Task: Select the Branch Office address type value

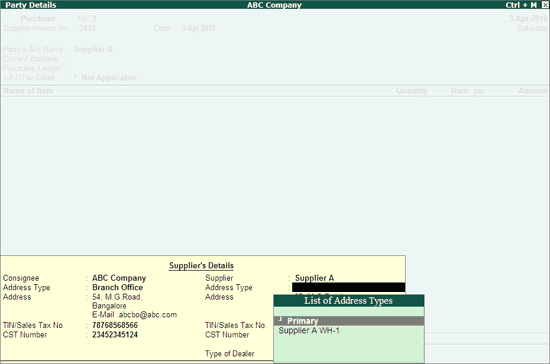Action: coord(118,288)
